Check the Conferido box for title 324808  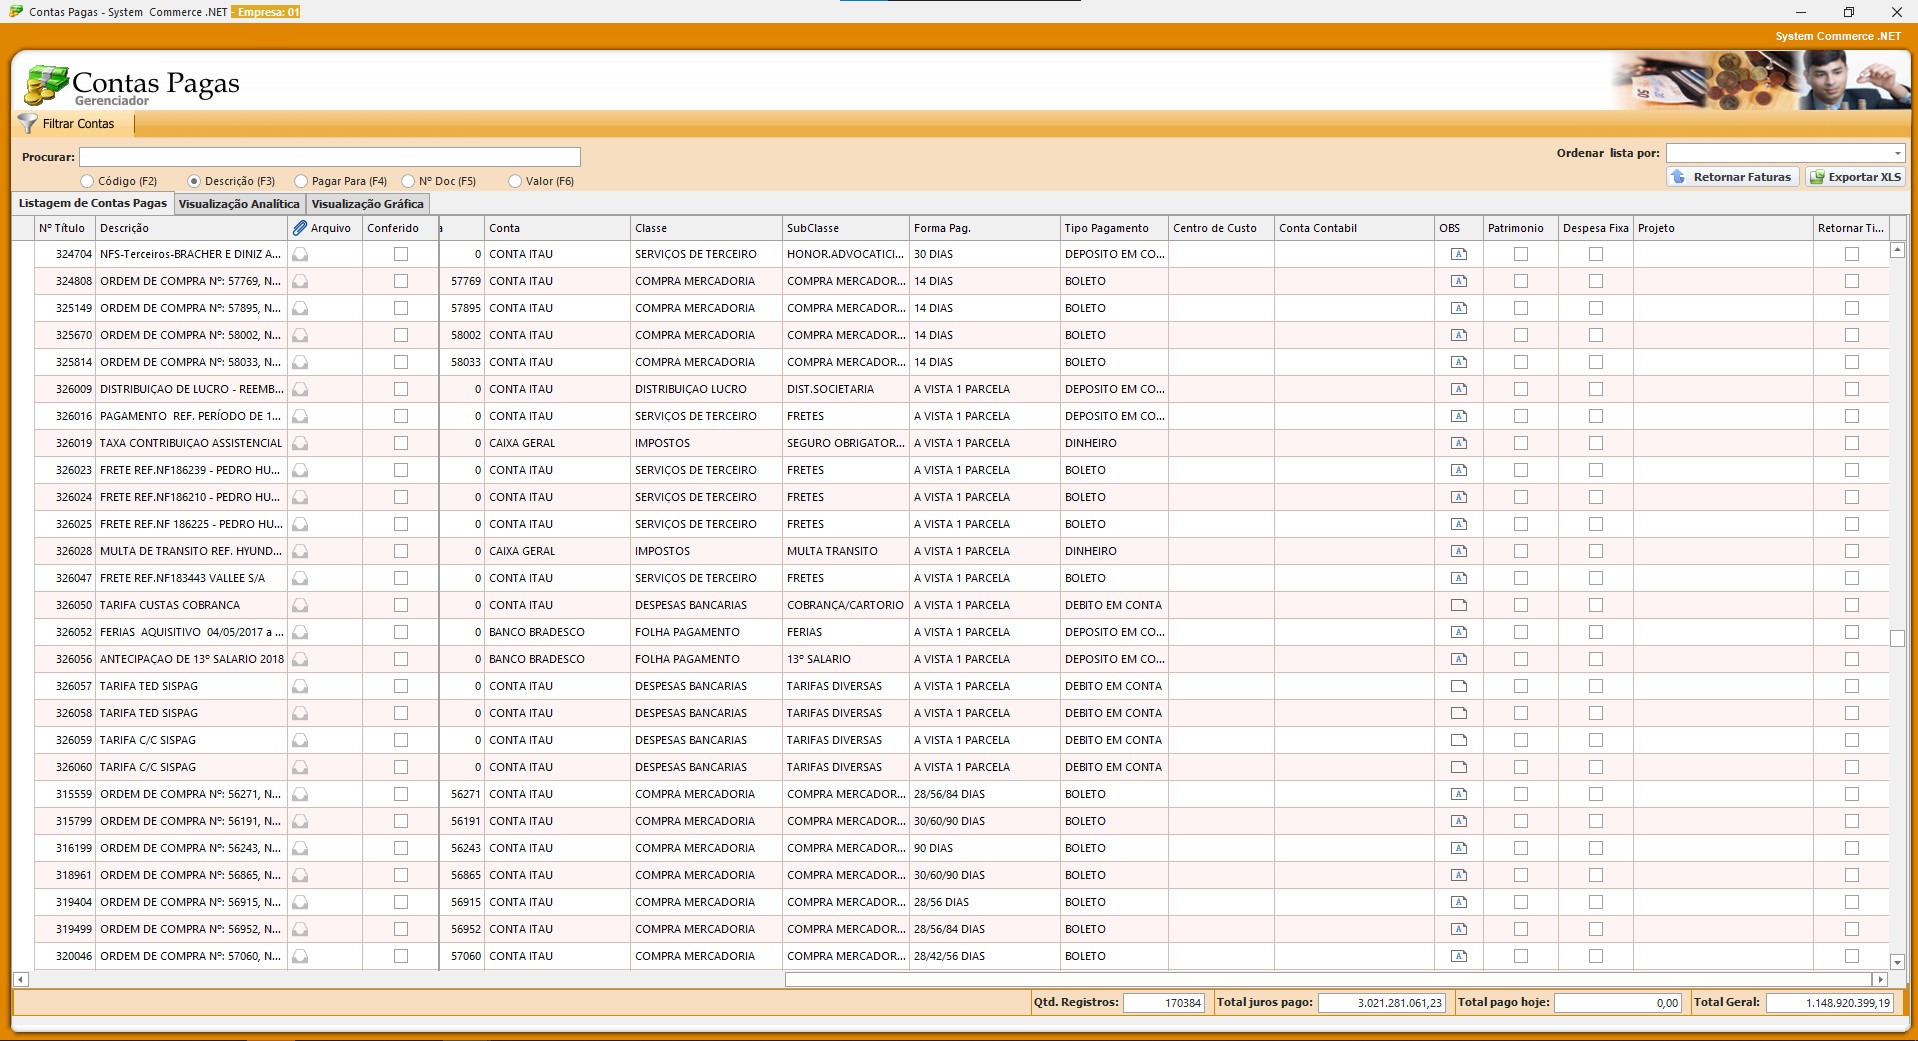[x=401, y=281]
